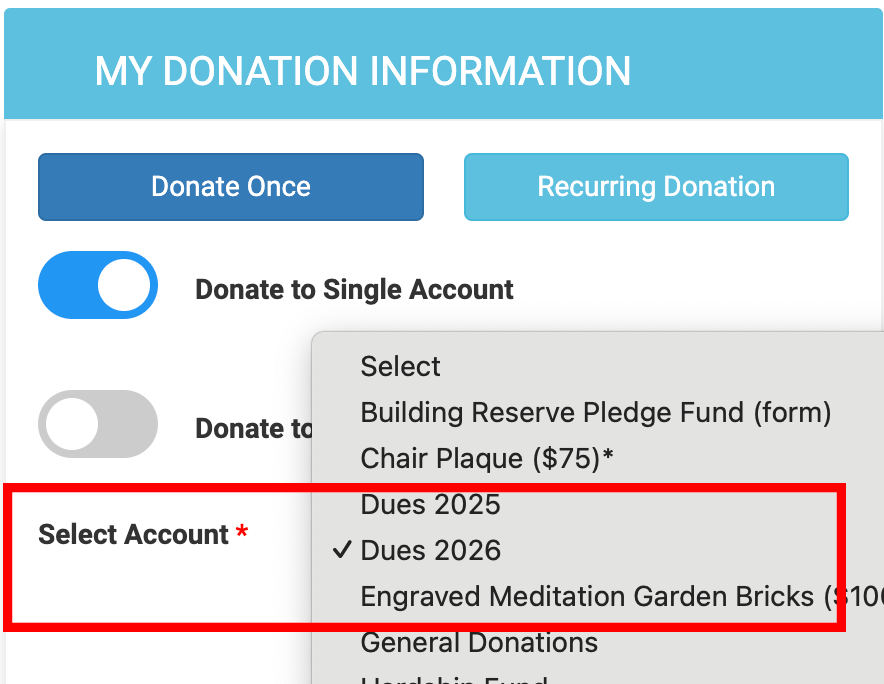Click the Select Account field label
The image size is (884, 684).
(133, 534)
